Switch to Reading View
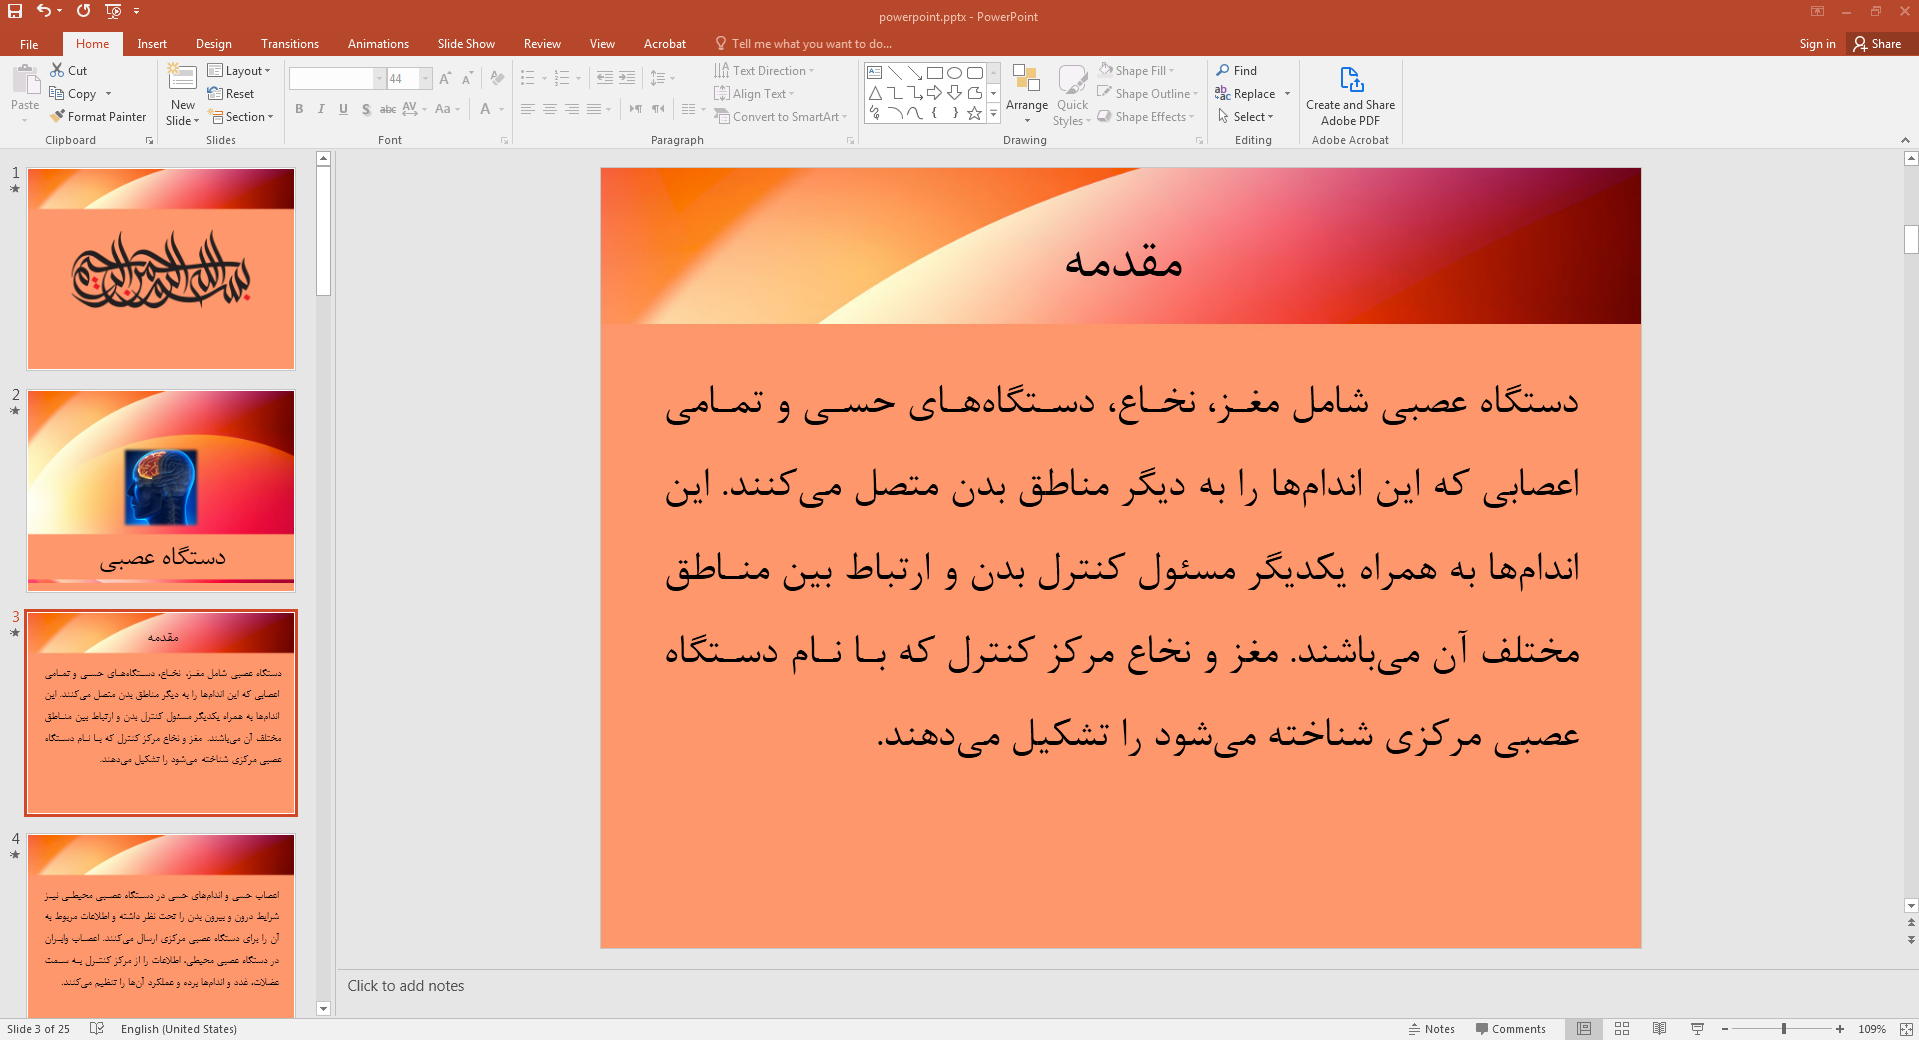Viewport: 1919px width, 1040px height. [x=1660, y=1029]
